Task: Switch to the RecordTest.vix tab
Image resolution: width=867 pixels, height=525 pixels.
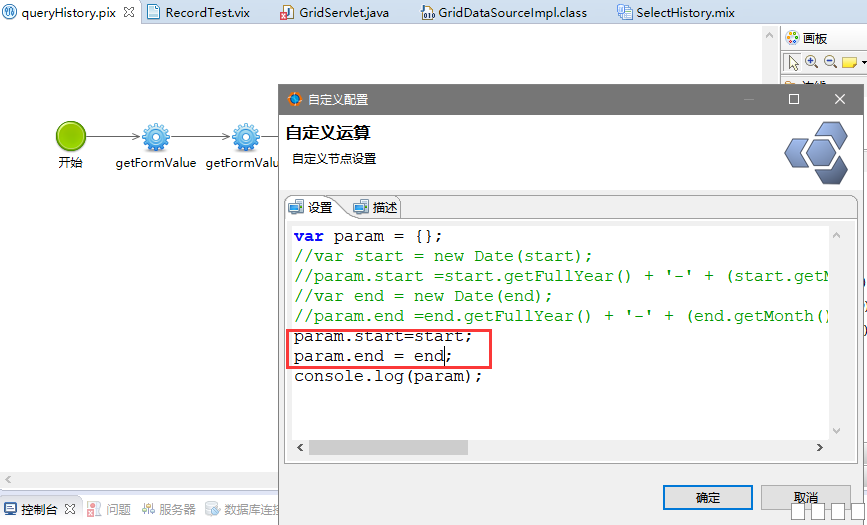Action: click(207, 13)
